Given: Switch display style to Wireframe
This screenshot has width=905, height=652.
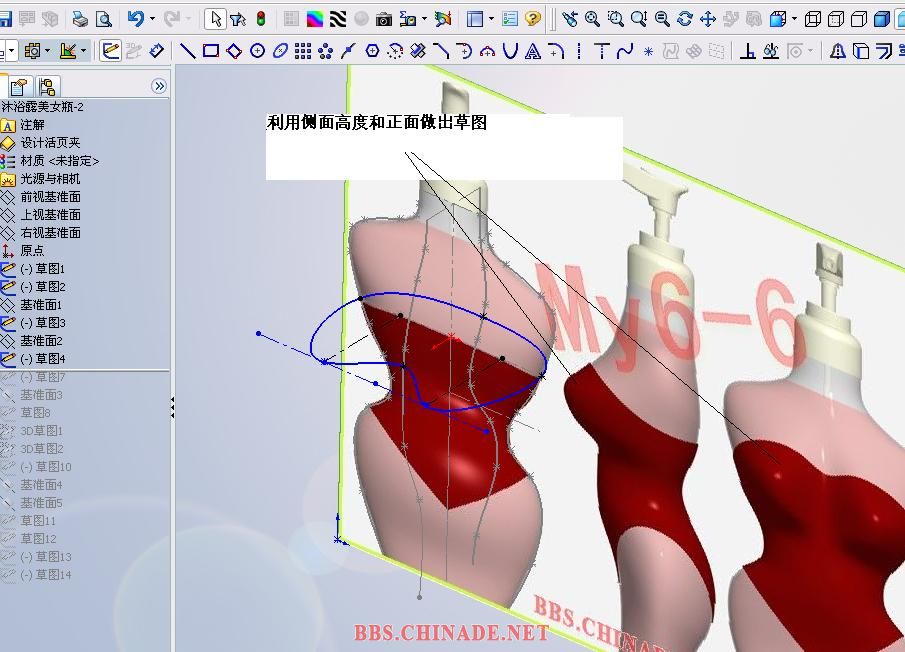Looking at the screenshot, I should click(x=813, y=20).
